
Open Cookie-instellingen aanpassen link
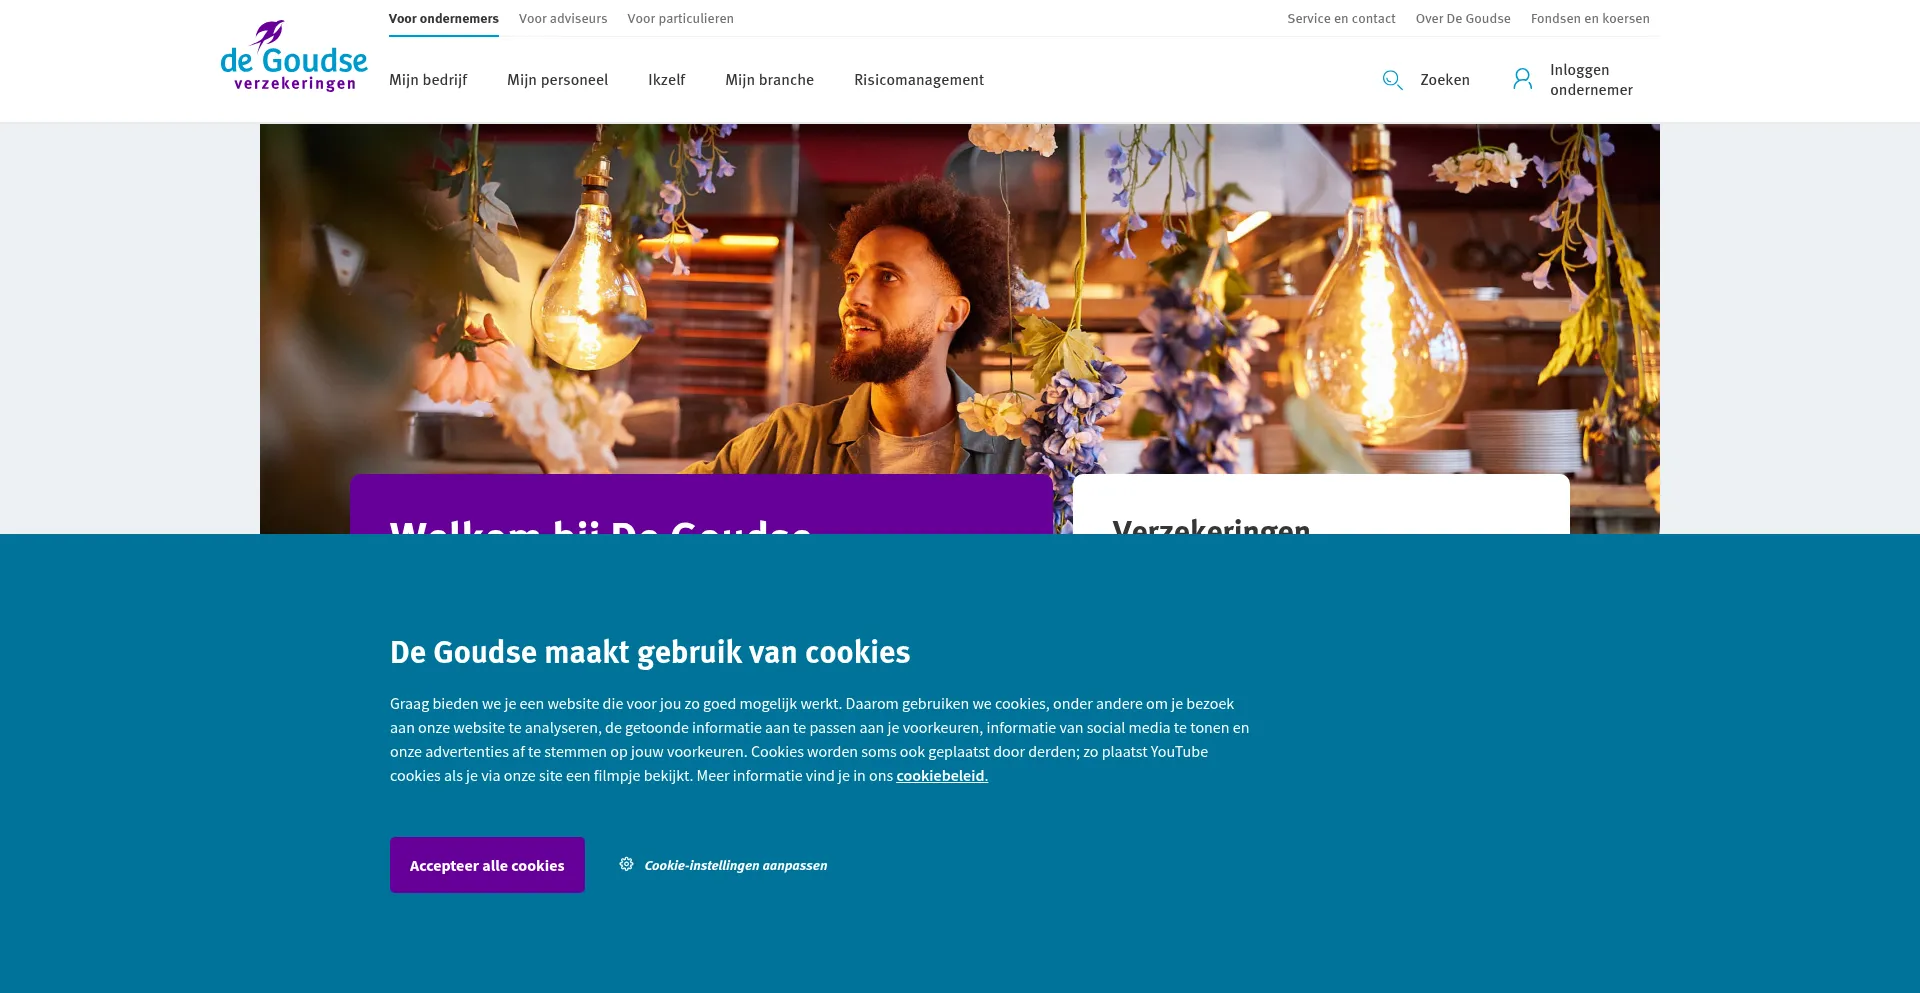(x=736, y=865)
